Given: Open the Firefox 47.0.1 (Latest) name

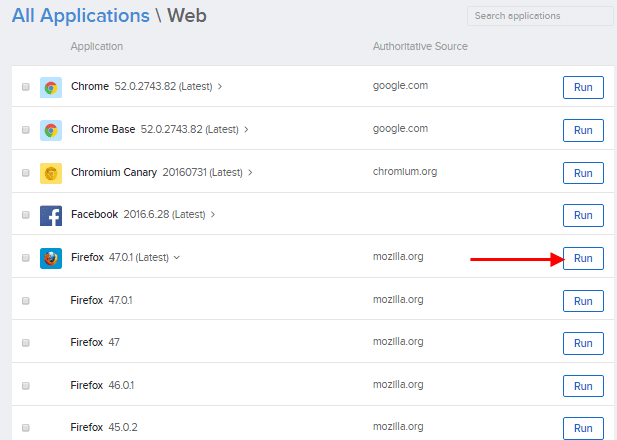Looking at the screenshot, I should pos(87,257).
